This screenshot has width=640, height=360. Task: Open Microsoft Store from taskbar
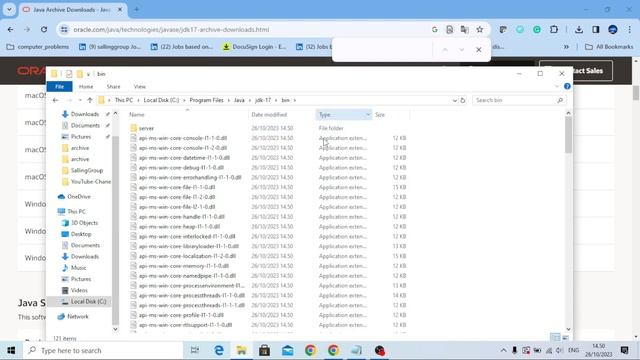[264, 350]
